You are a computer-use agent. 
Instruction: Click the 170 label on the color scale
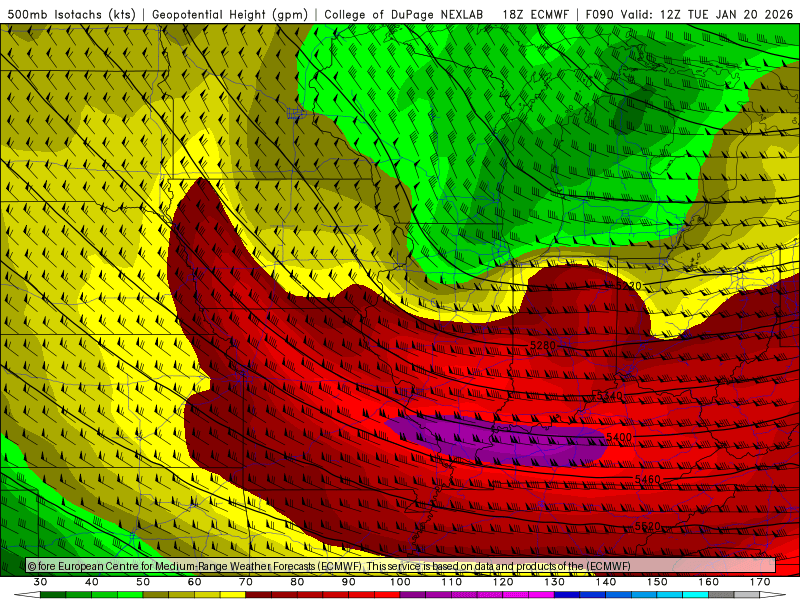(x=760, y=582)
